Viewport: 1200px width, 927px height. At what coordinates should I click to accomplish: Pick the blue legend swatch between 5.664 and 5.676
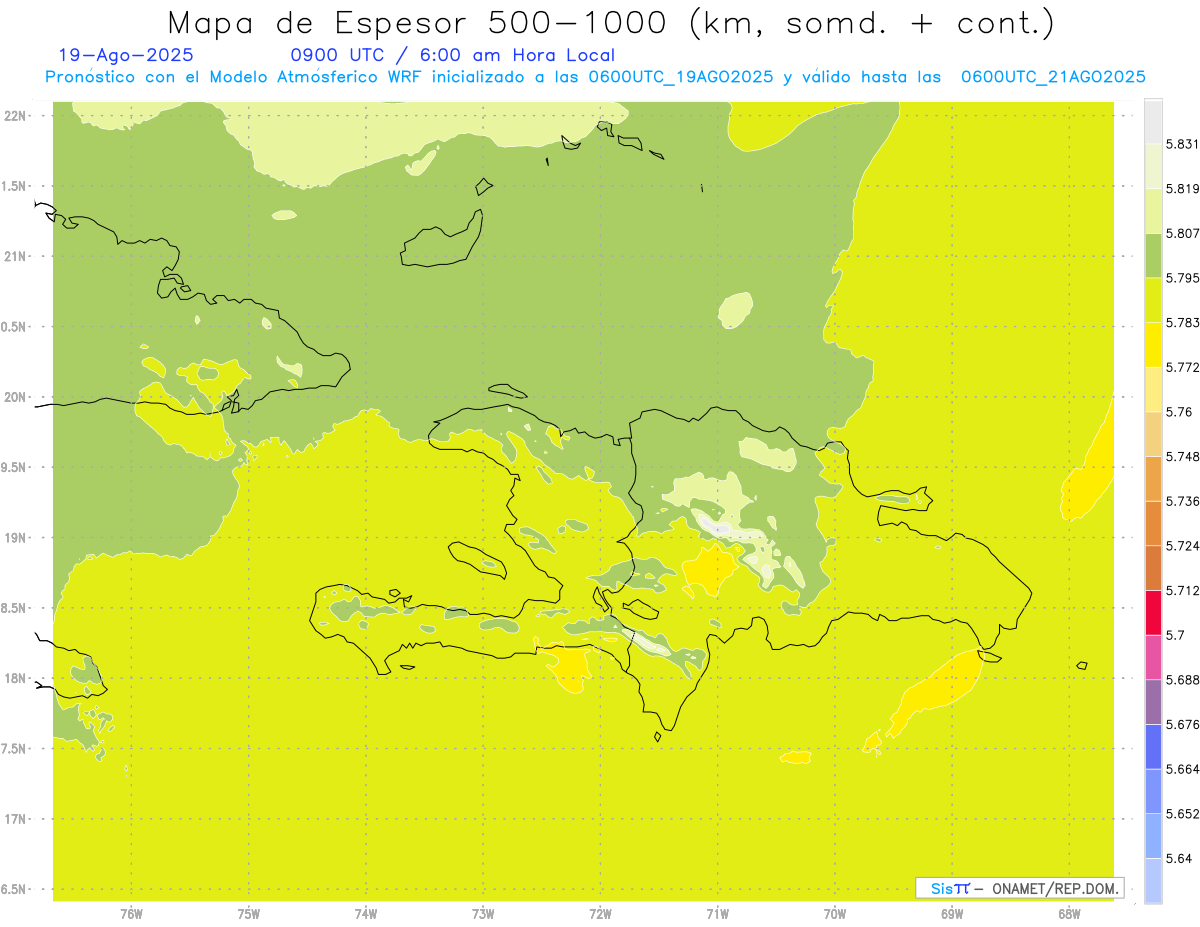coord(1153,747)
